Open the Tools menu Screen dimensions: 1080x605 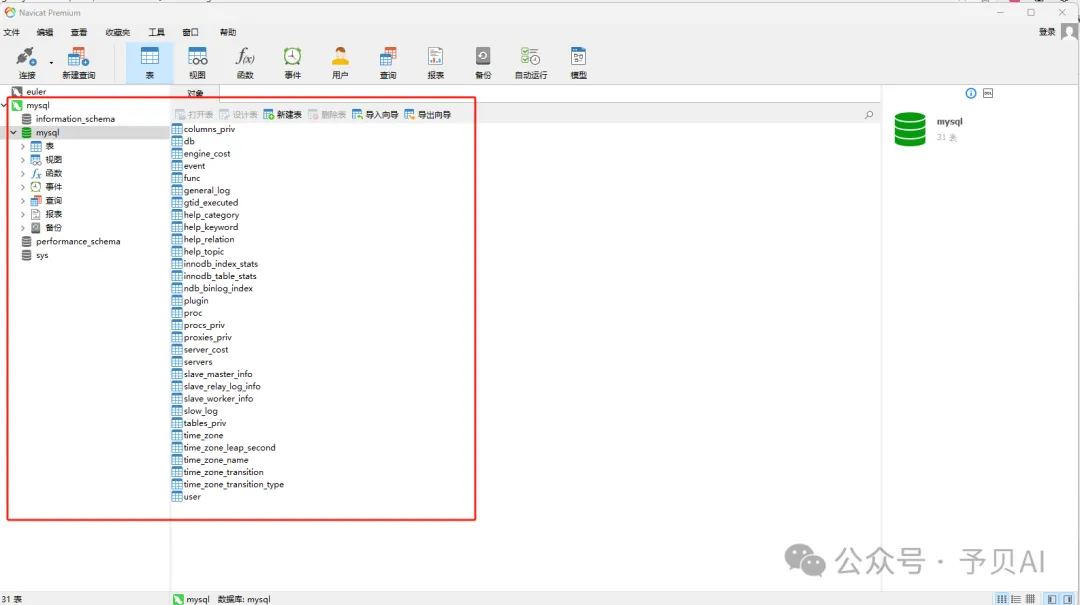(x=156, y=32)
